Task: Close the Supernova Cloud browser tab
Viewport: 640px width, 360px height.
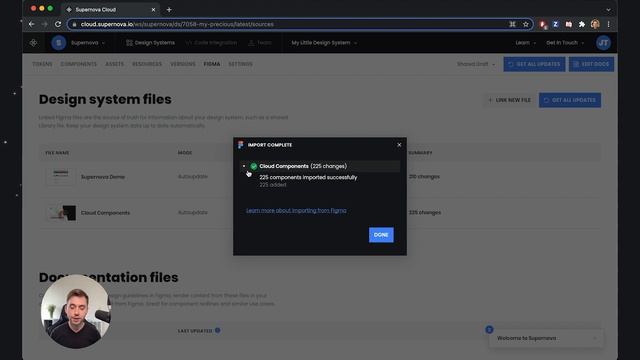Action: coord(153,9)
